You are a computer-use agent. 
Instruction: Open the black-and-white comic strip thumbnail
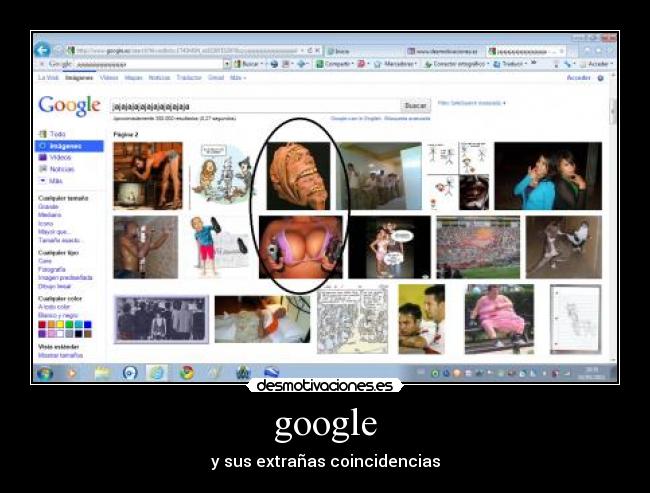point(352,319)
